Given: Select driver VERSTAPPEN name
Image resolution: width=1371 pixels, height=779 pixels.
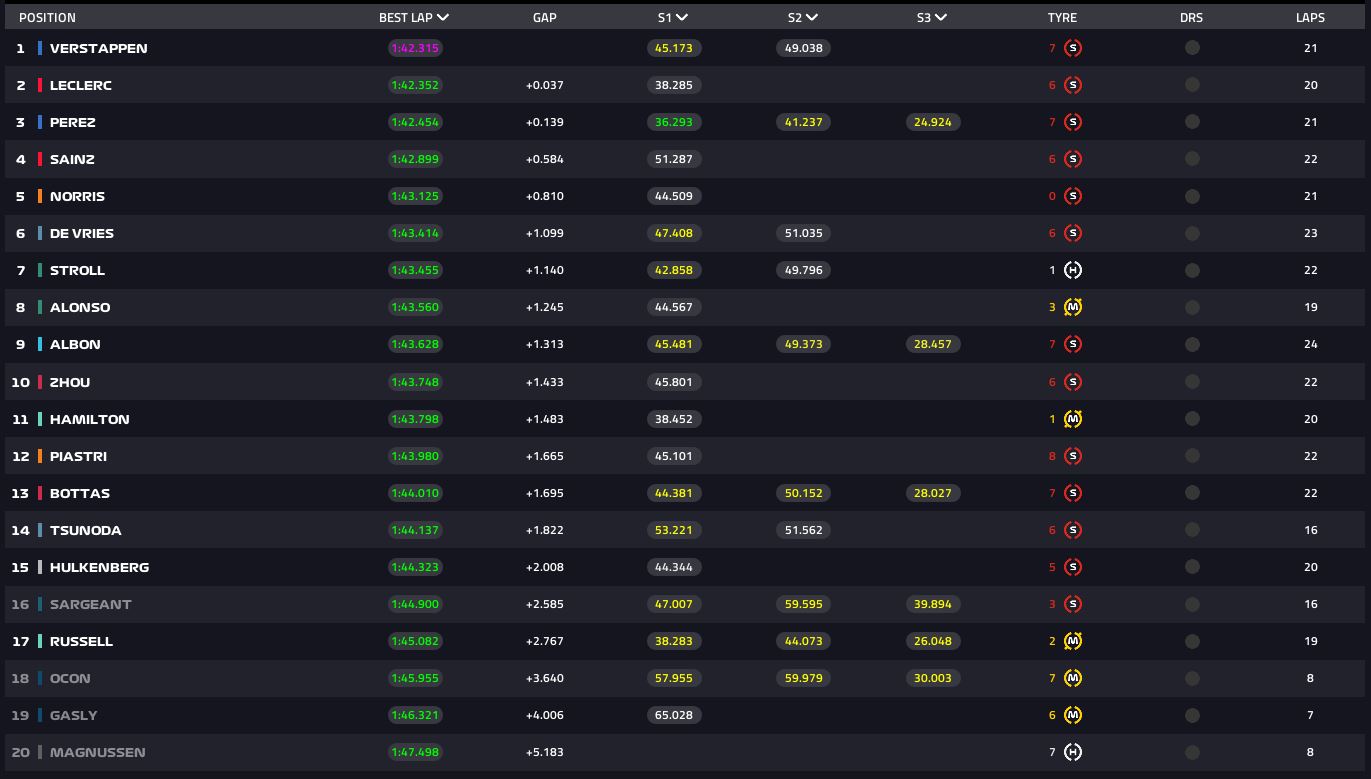Looking at the screenshot, I should [98, 48].
